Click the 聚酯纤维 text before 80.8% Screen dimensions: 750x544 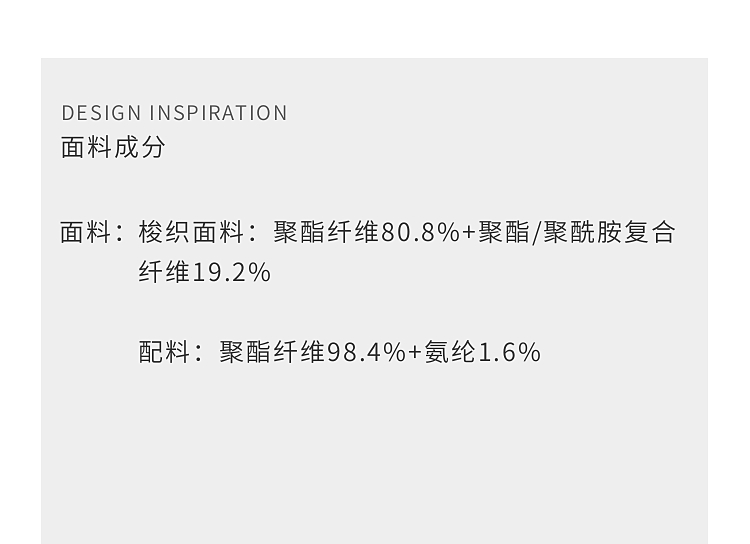click(326, 233)
